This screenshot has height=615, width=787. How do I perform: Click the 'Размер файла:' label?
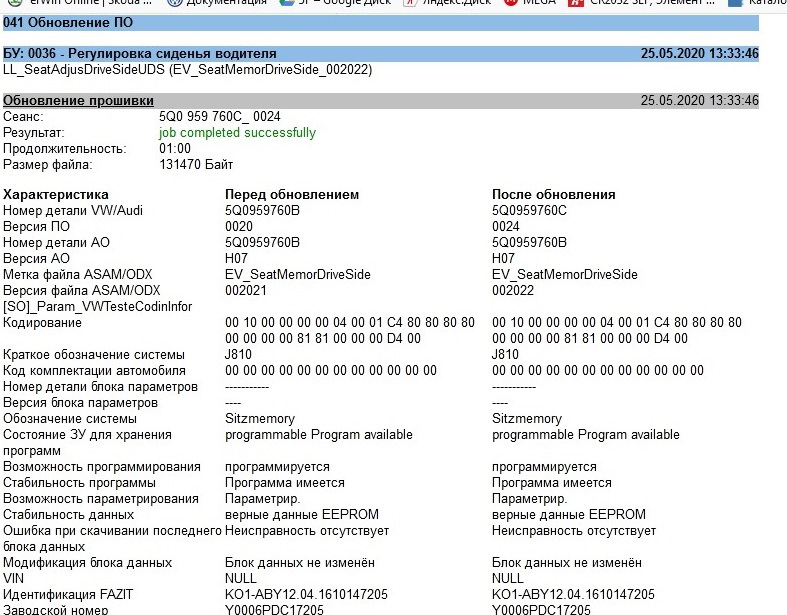[x=48, y=165]
